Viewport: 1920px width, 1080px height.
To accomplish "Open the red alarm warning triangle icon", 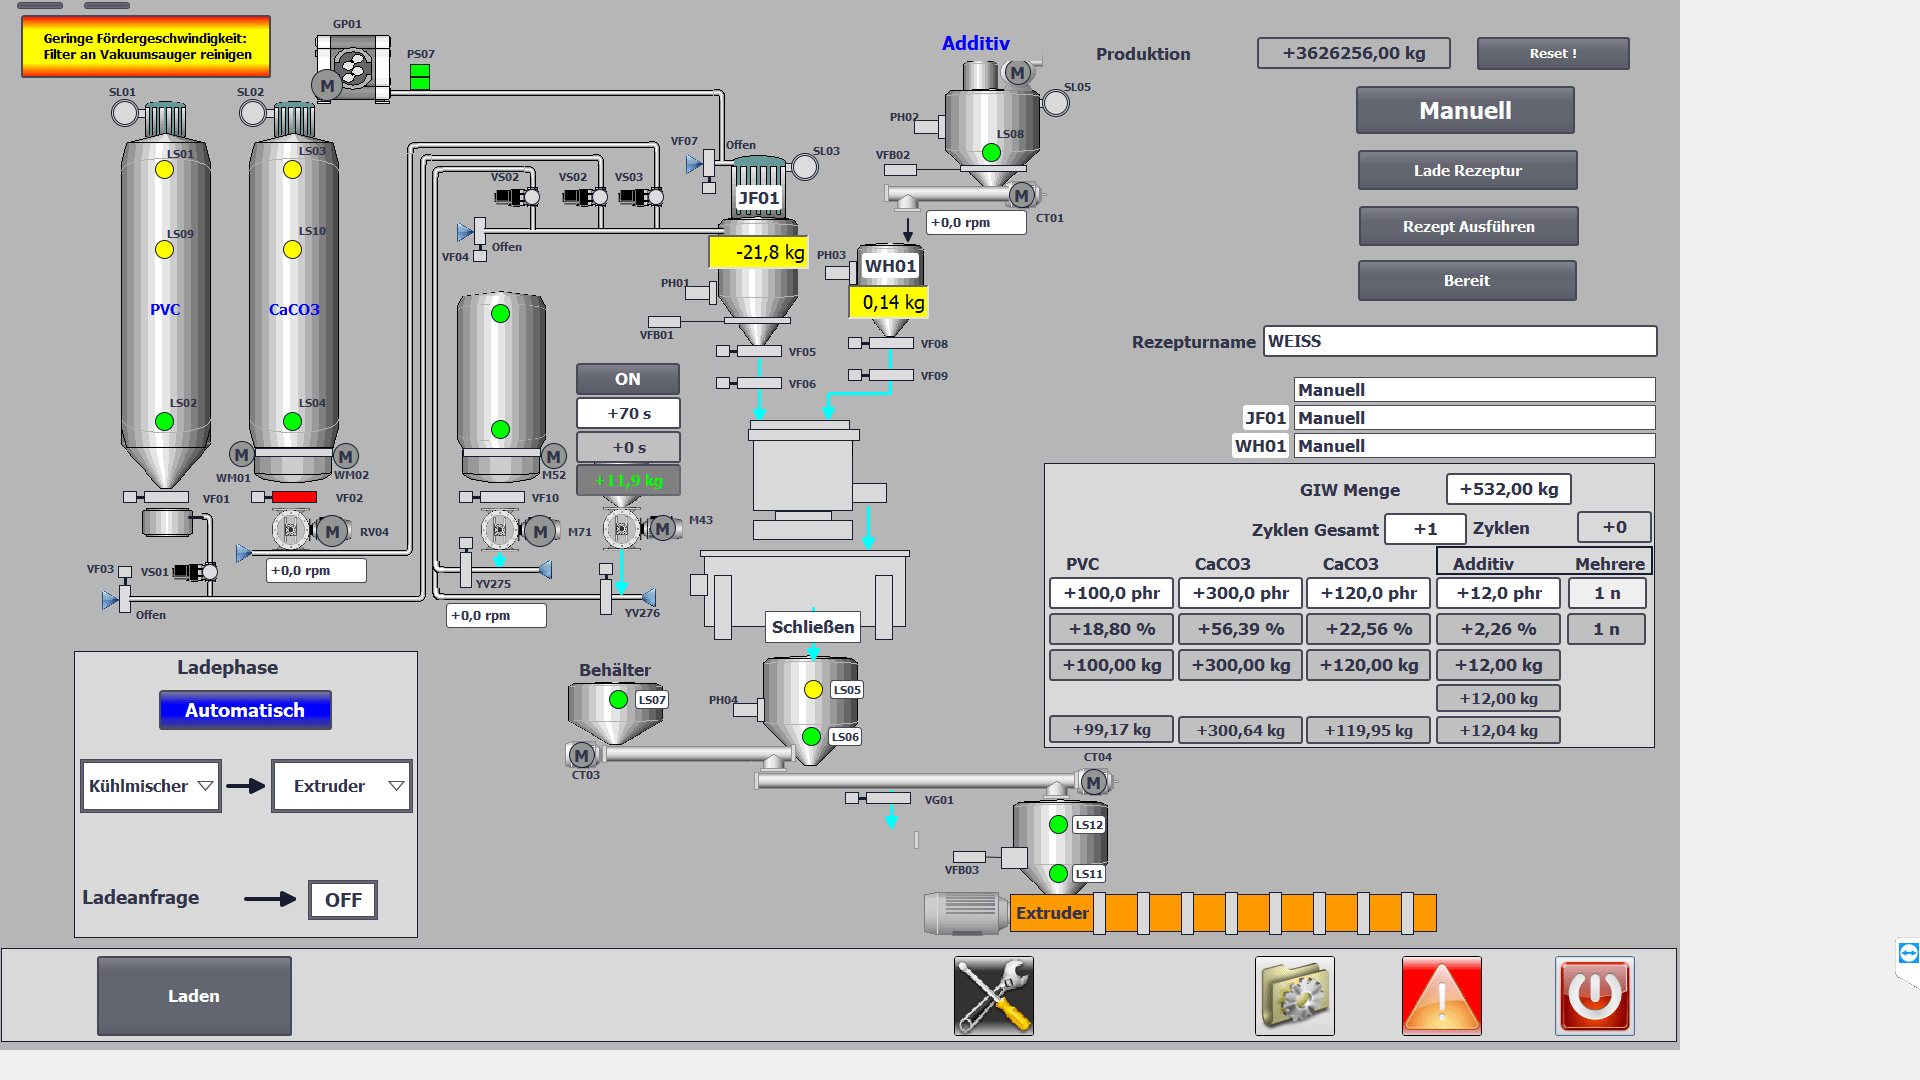I will tap(1441, 996).
